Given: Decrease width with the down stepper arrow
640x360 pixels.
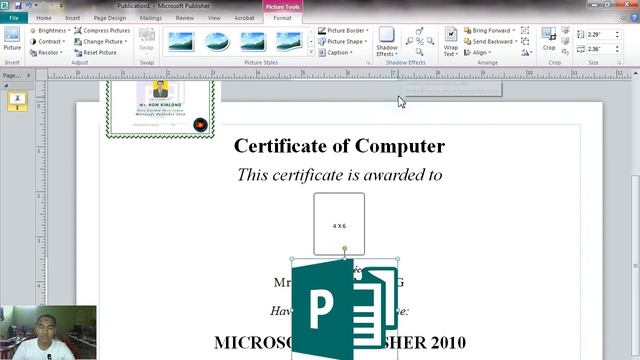Looking at the screenshot, I should [x=617, y=51].
